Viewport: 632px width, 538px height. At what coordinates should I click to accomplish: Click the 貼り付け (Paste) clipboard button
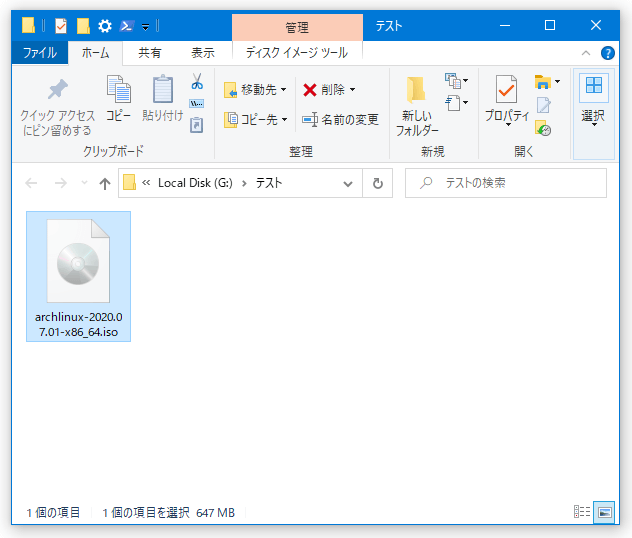163,98
